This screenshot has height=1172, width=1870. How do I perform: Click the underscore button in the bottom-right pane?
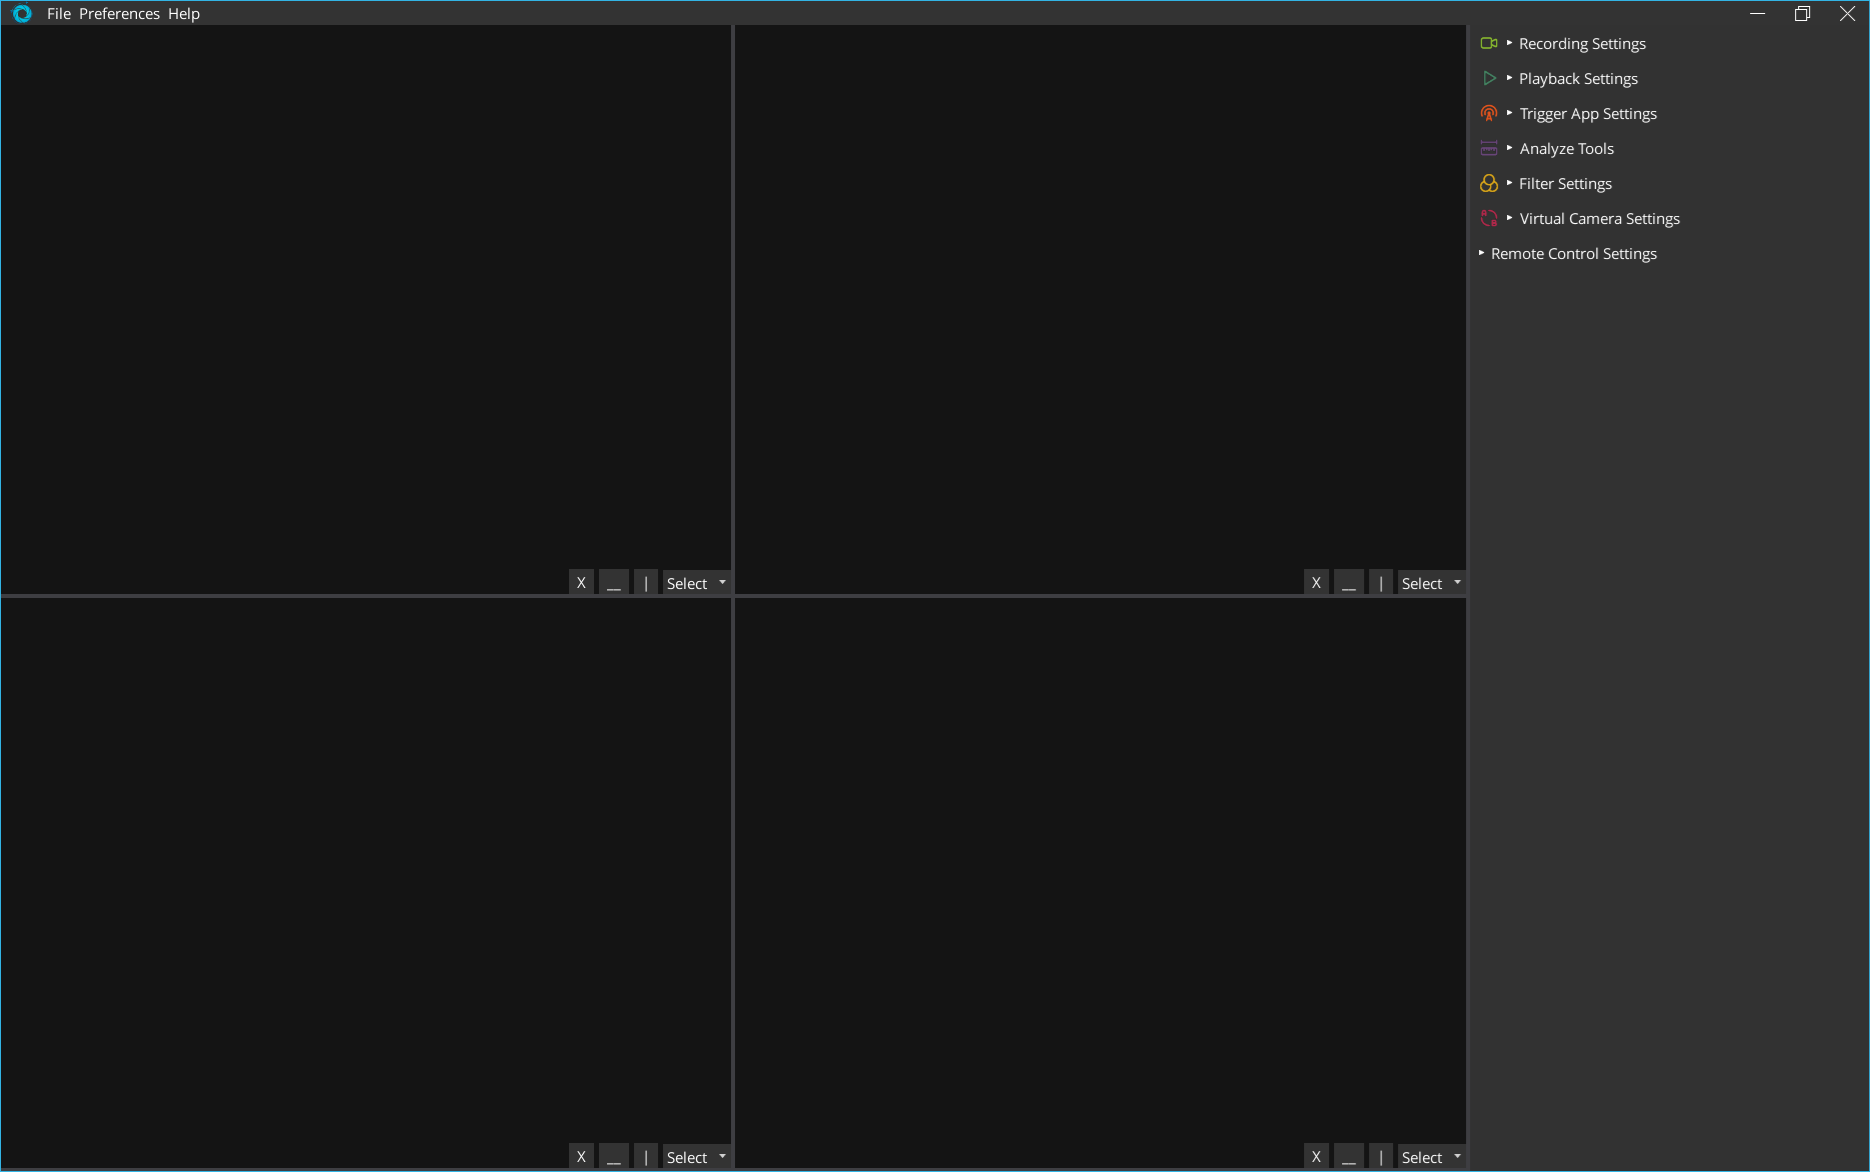point(1349,1157)
